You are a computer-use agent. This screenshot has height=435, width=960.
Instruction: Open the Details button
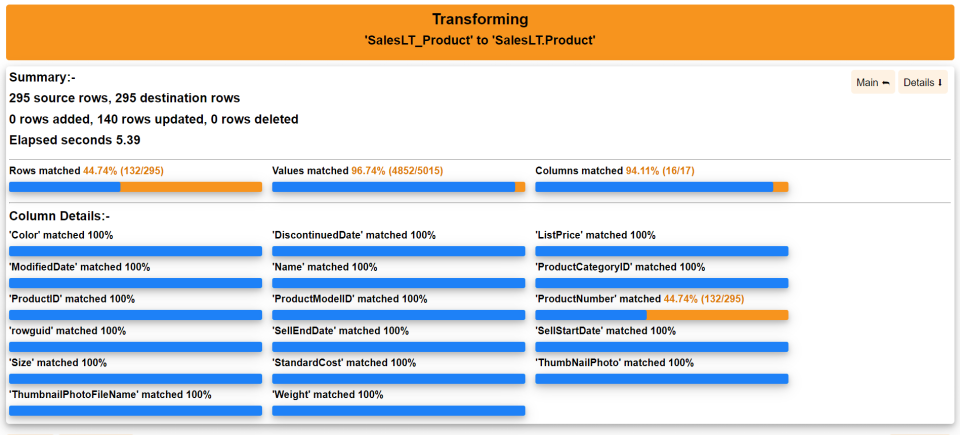(x=922, y=83)
